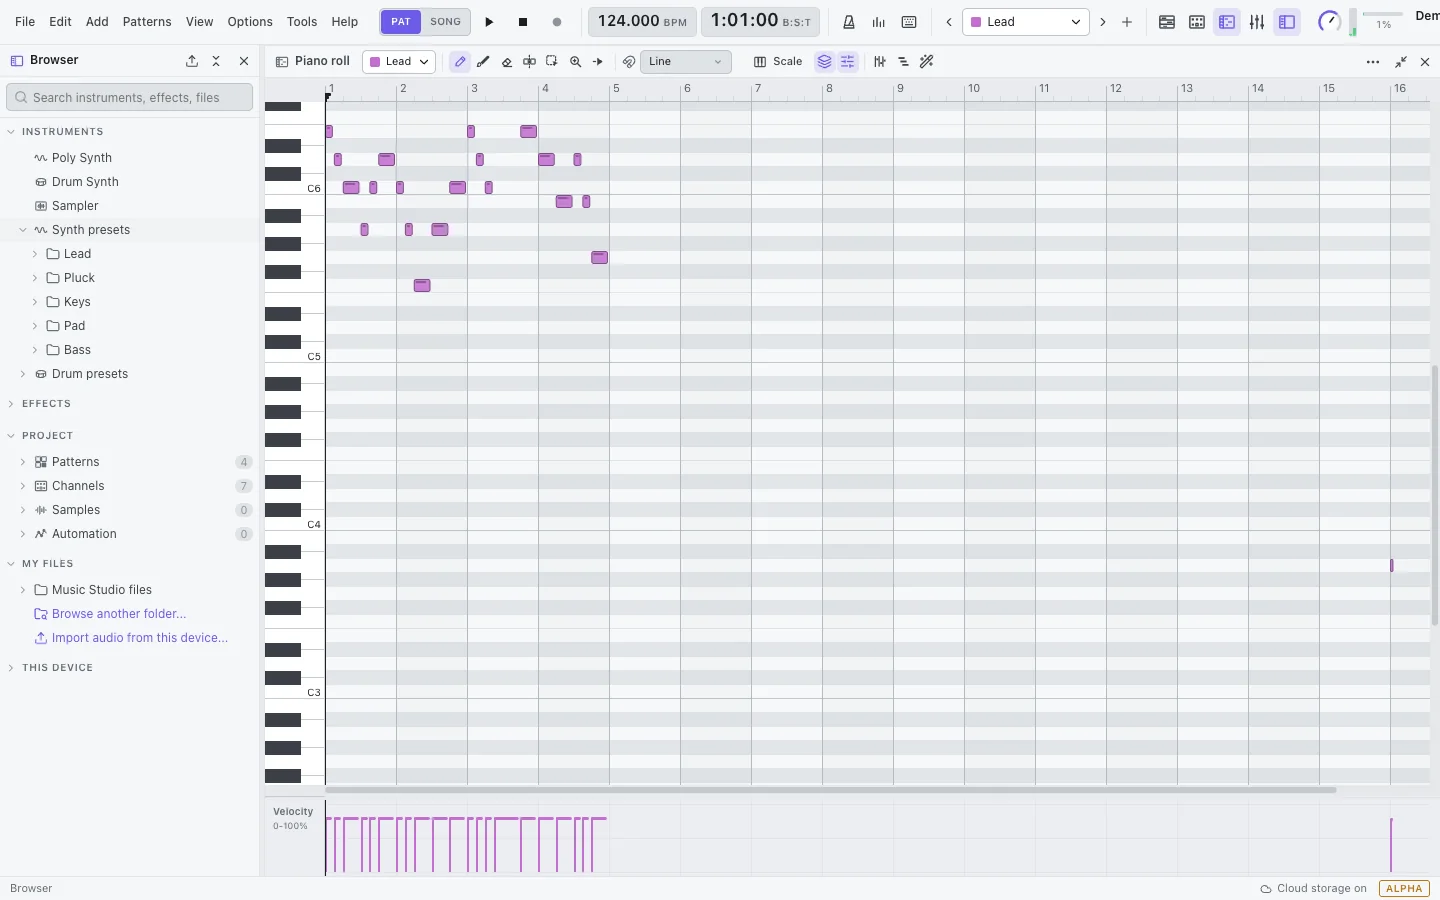Click the horizontal piano roll scrollbar
Viewport: 1440px width, 900px height.
[x=831, y=790]
